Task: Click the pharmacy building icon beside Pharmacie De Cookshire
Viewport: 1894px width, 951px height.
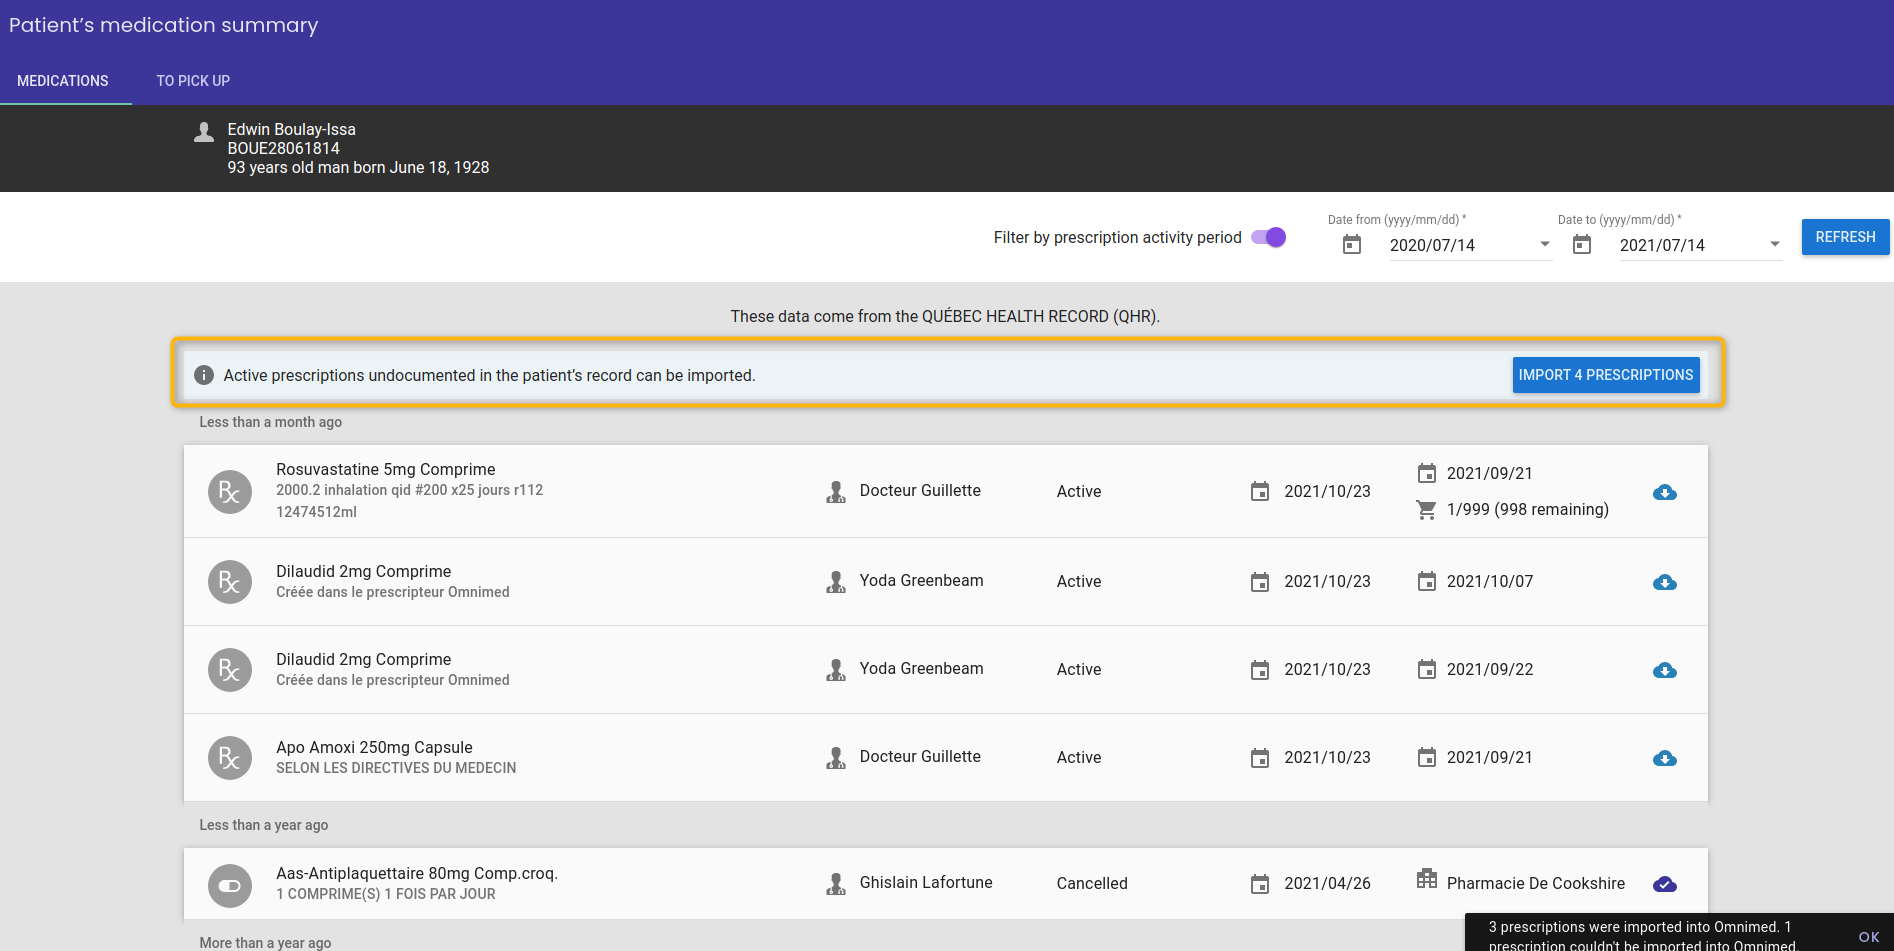Action: pos(1427,879)
